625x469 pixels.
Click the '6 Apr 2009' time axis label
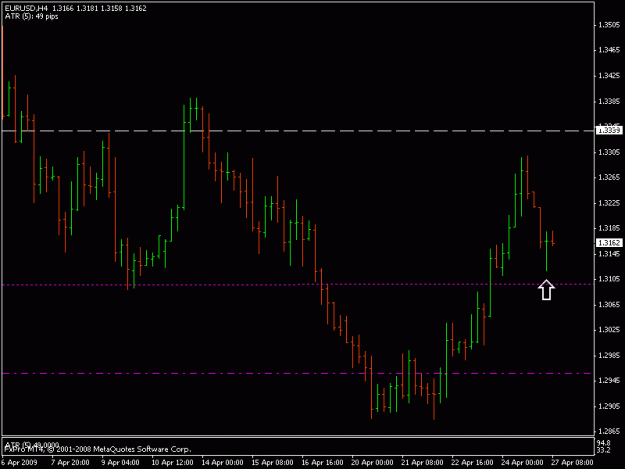coord(19,463)
